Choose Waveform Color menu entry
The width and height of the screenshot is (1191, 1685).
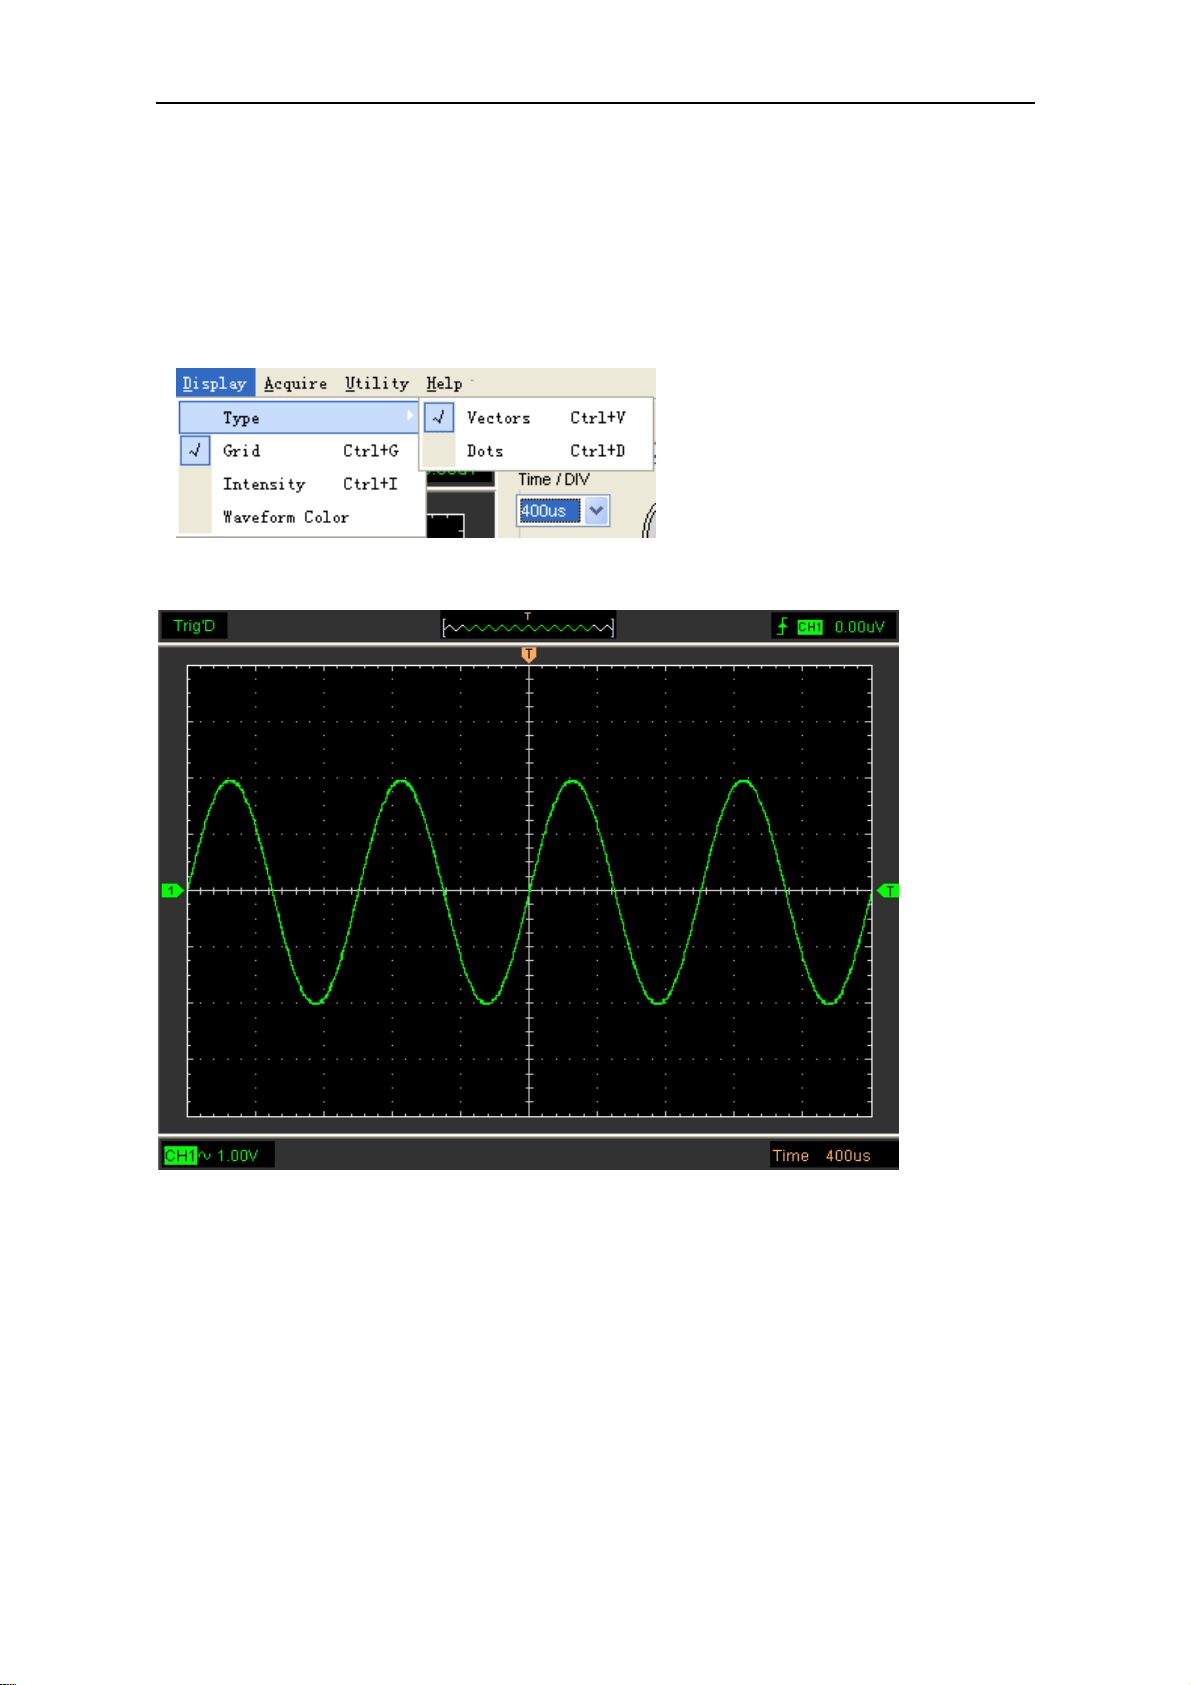303,517
